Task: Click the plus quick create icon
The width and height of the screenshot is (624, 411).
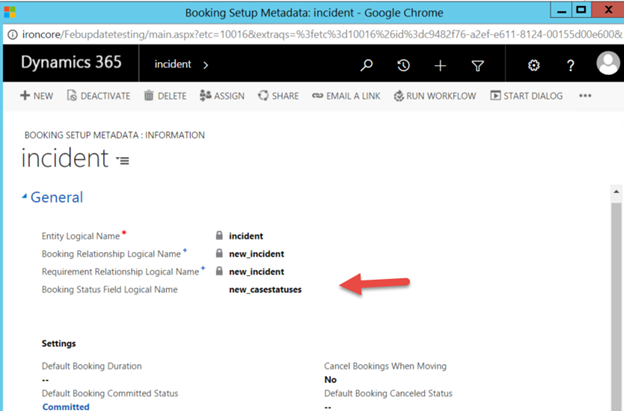Action: (440, 65)
